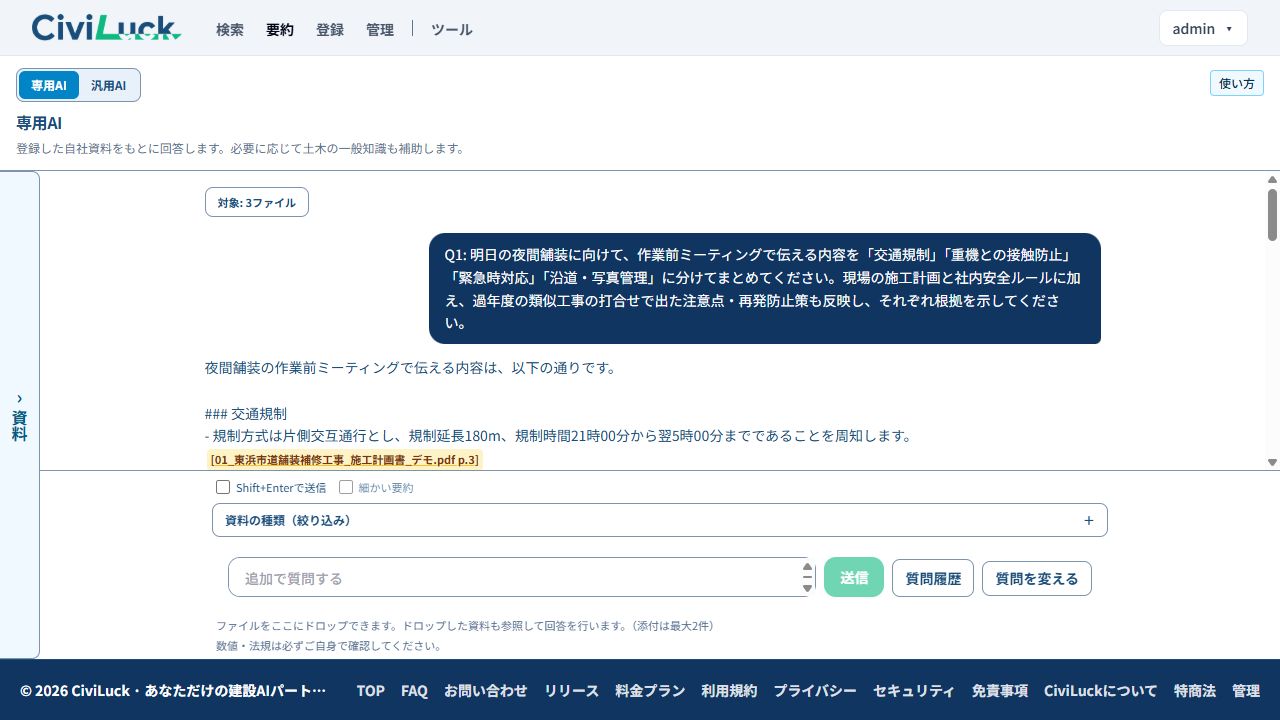1280x720 pixels.
Task: Open the ツール menu
Action: [452, 30]
